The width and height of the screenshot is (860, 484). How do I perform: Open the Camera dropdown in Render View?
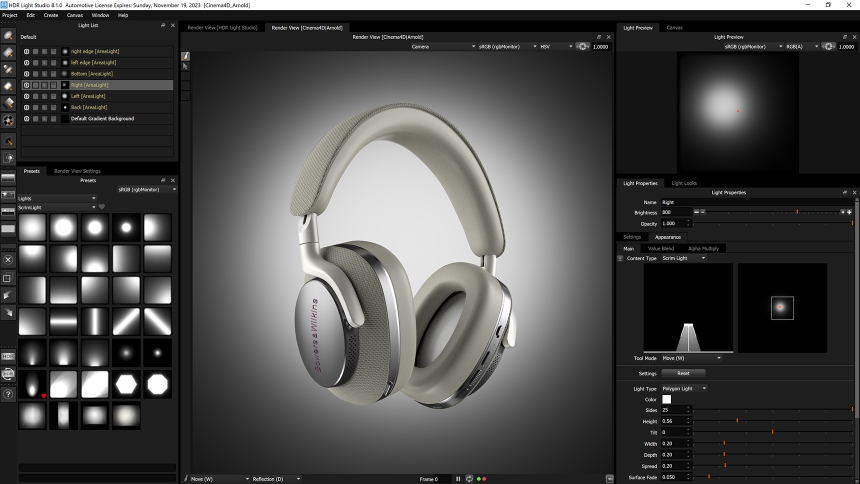pyautogui.click(x=443, y=47)
